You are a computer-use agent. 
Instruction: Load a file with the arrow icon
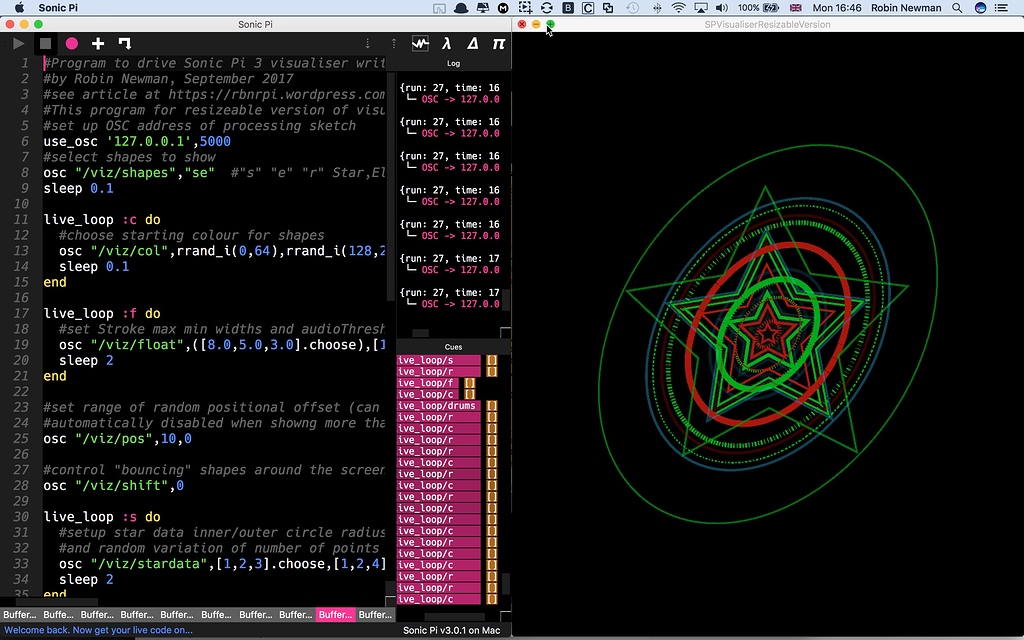pos(125,43)
